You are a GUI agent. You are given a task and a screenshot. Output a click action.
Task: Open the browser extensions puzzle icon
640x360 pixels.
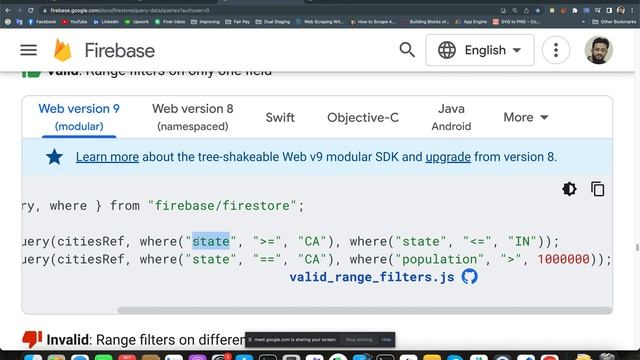pos(575,11)
